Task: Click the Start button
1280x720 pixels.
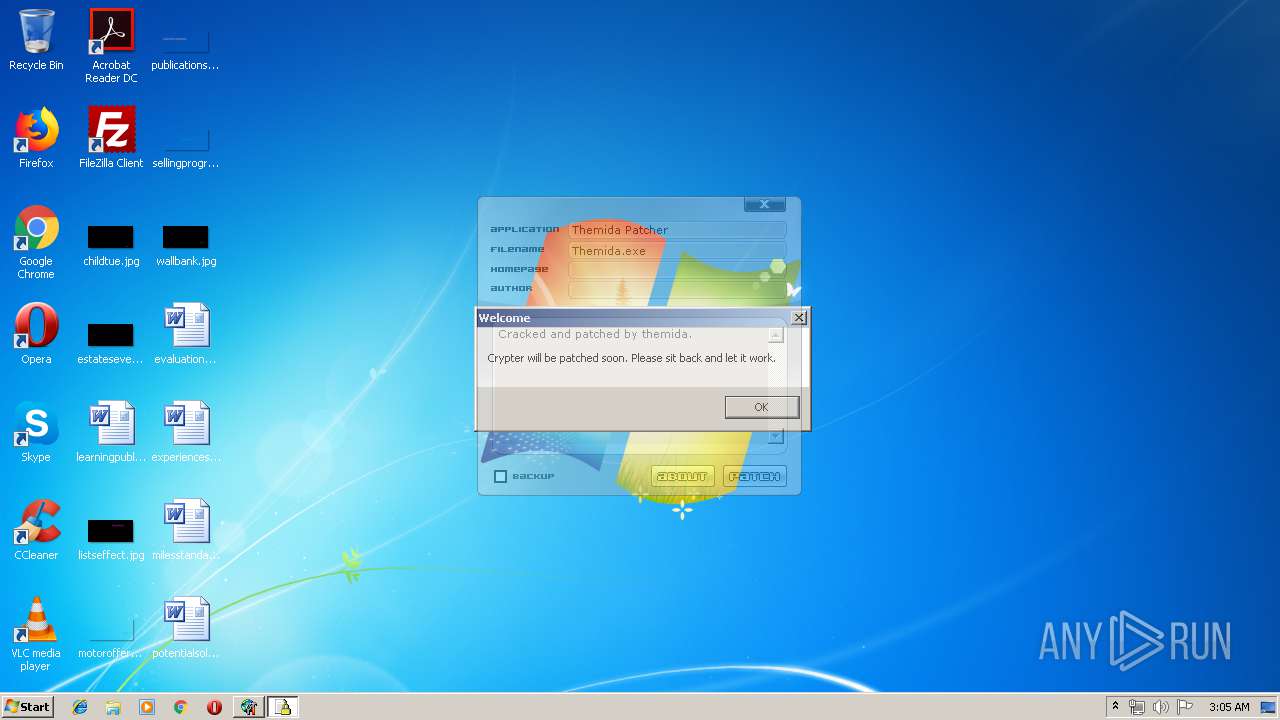Action: click(x=27, y=707)
